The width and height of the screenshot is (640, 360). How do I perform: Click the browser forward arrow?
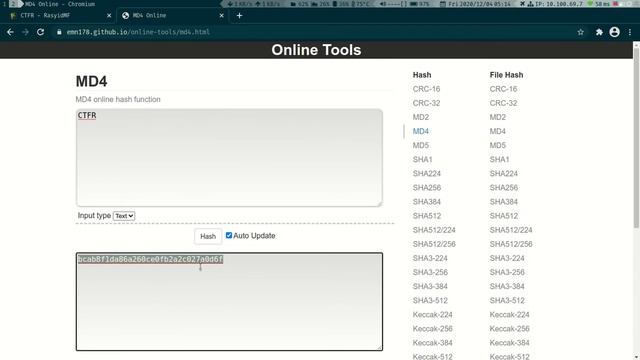(25, 32)
